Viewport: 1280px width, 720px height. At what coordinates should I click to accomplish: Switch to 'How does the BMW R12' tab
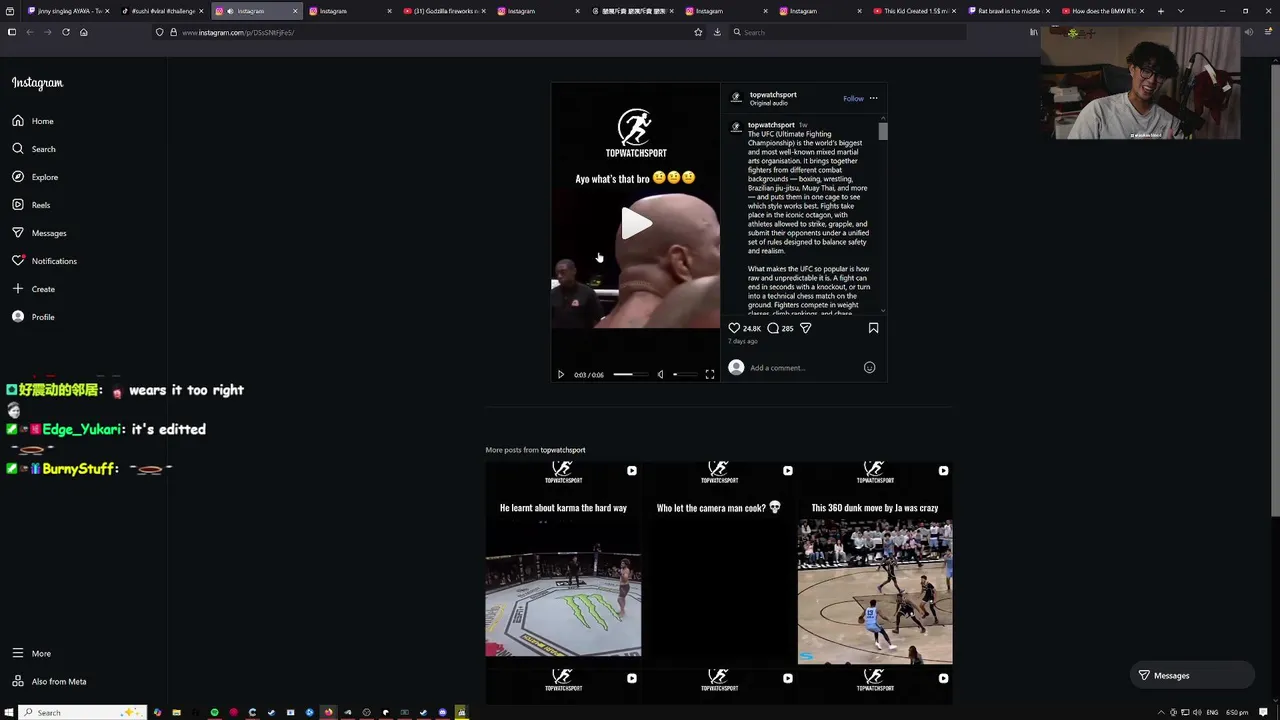tap(1102, 11)
